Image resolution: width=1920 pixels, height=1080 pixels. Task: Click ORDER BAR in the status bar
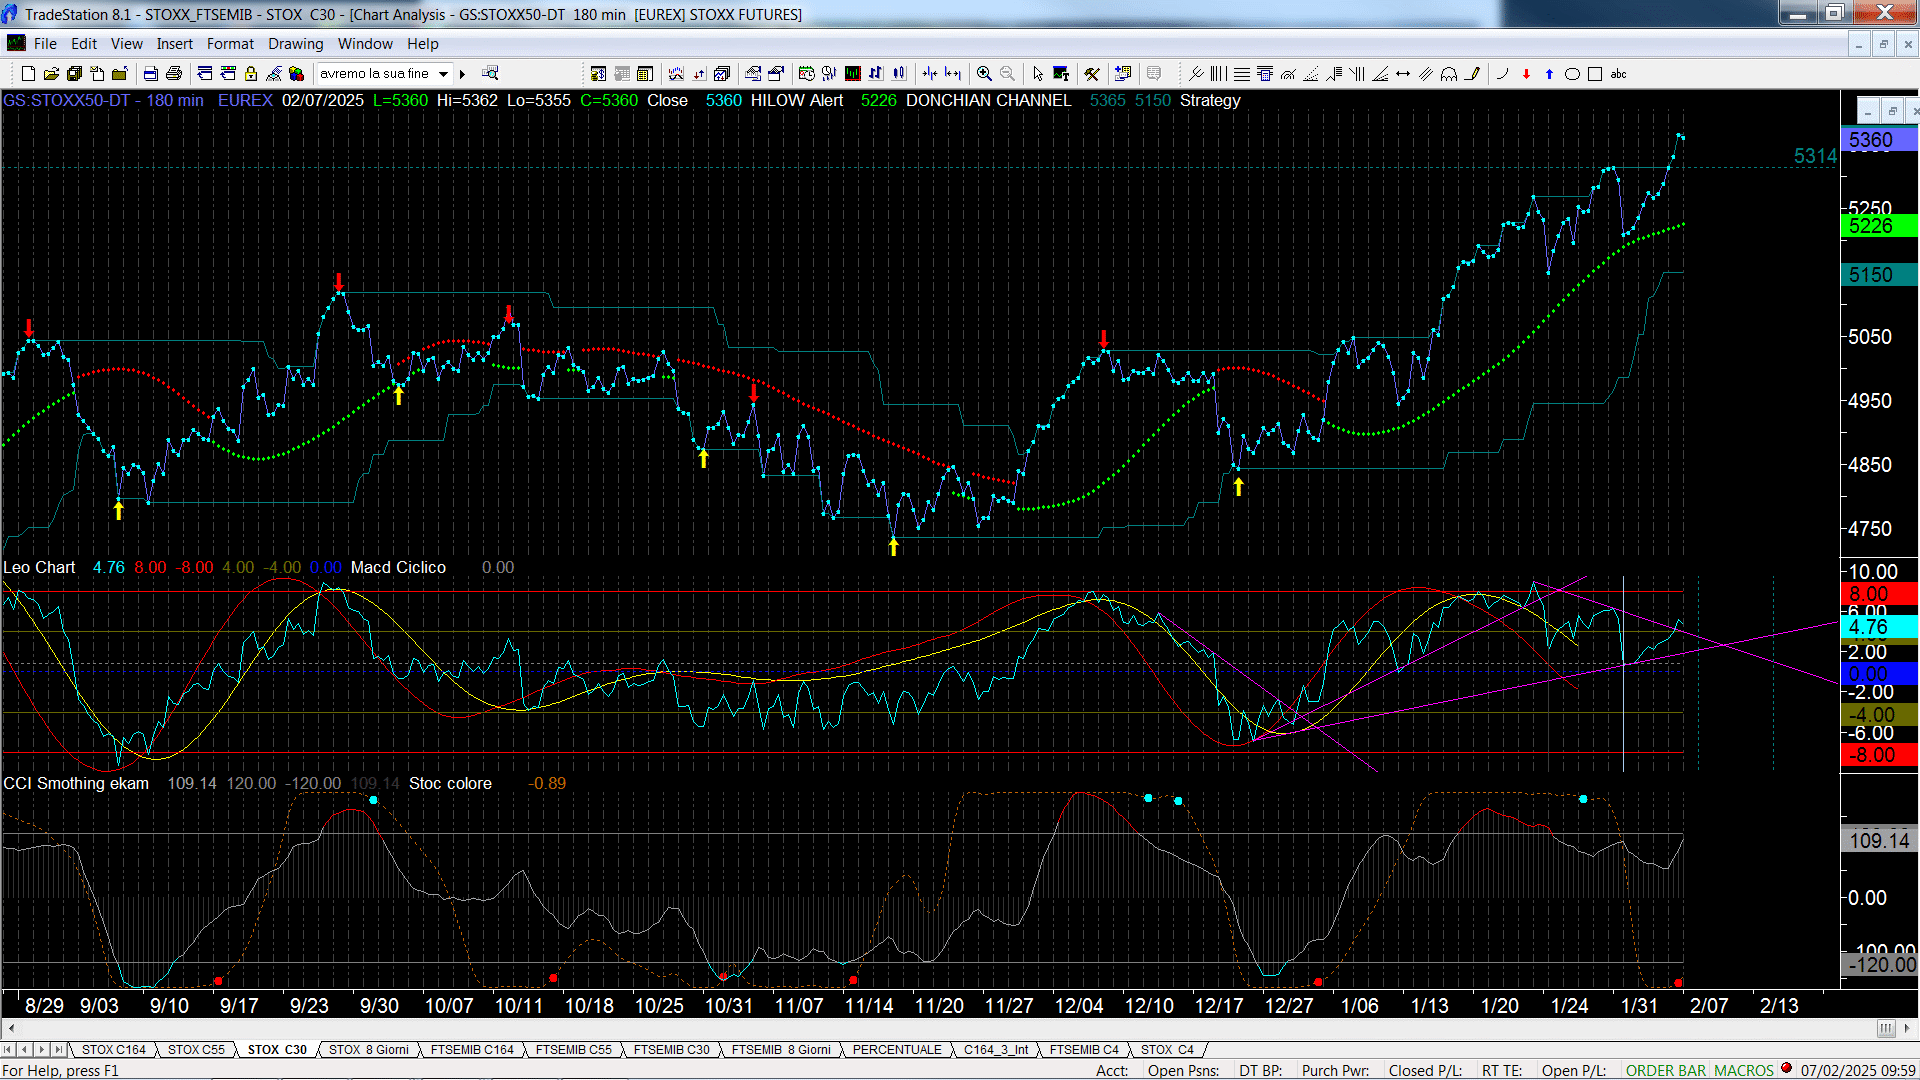tap(1666, 1070)
